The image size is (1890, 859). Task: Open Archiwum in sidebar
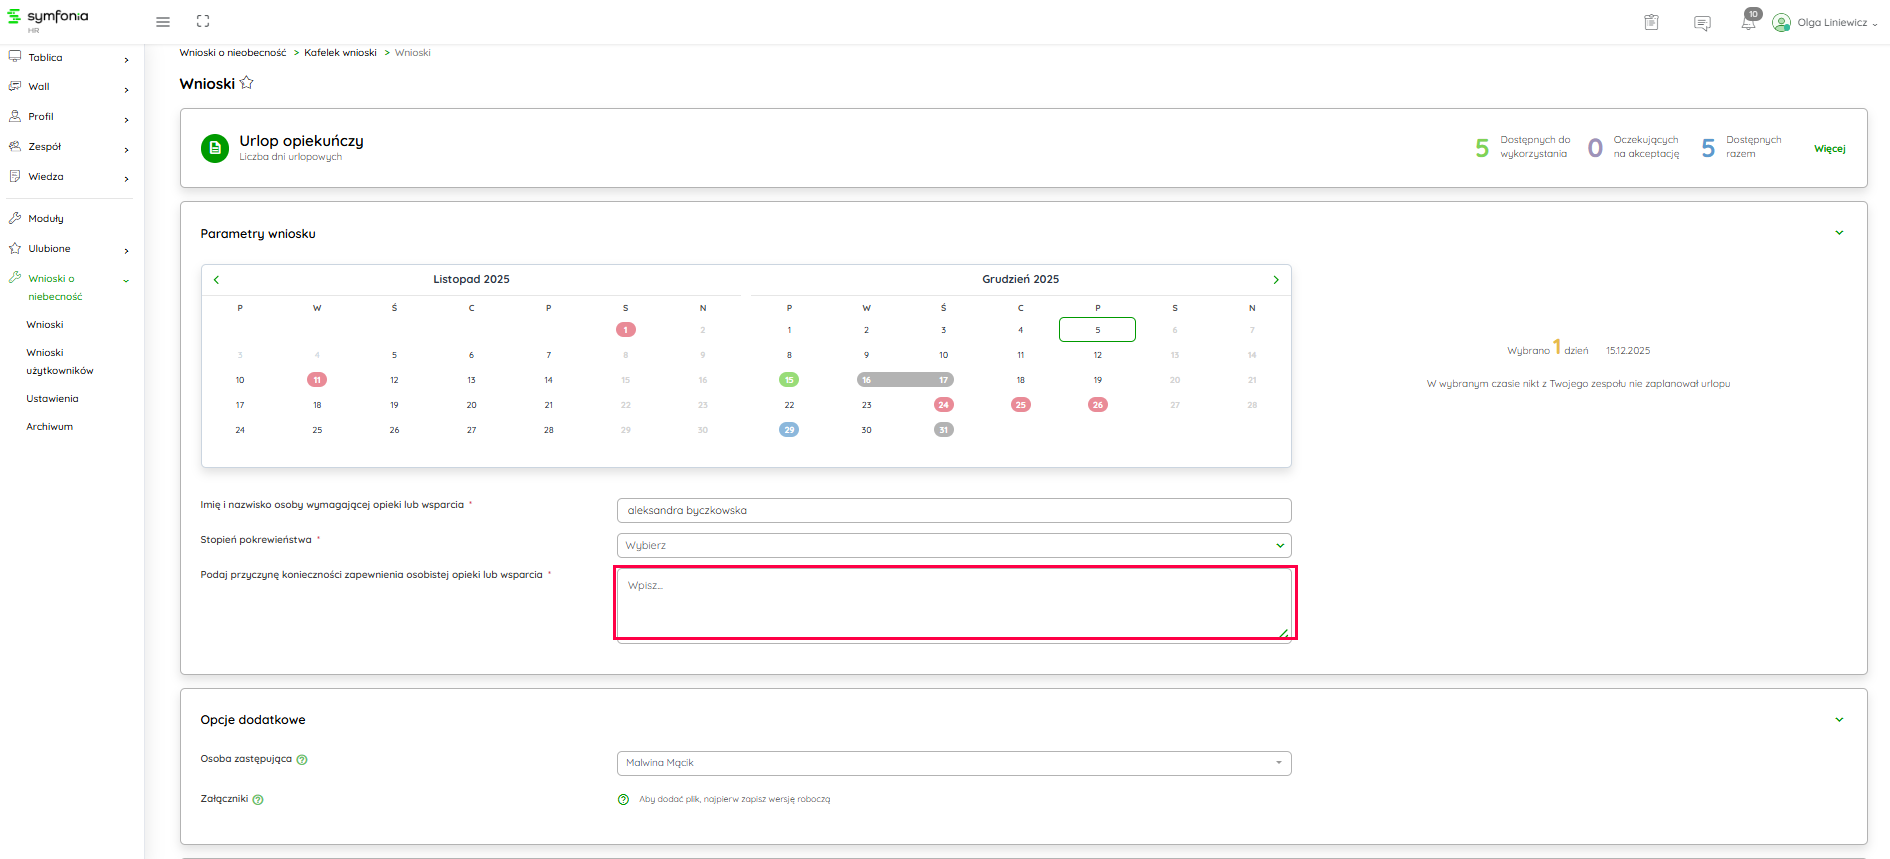[x=50, y=427]
